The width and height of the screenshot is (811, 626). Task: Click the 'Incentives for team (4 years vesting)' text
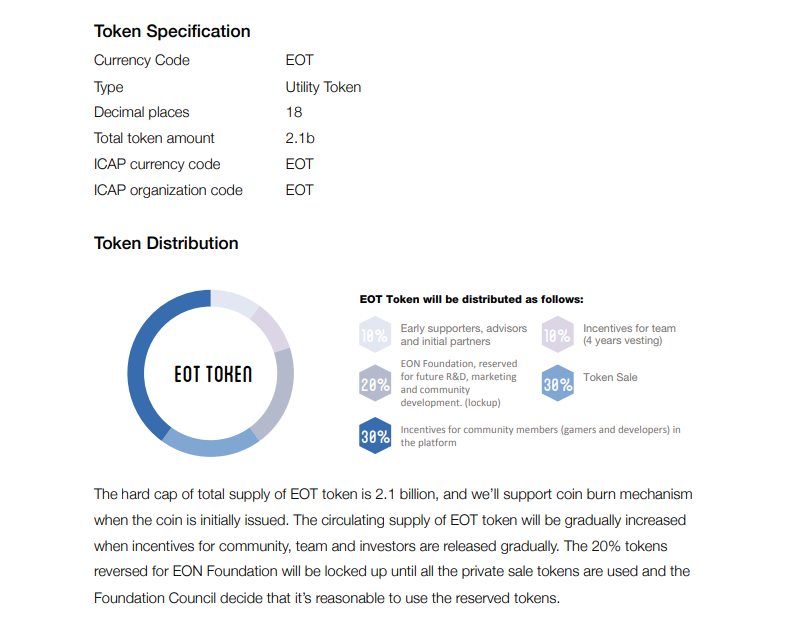(629, 334)
